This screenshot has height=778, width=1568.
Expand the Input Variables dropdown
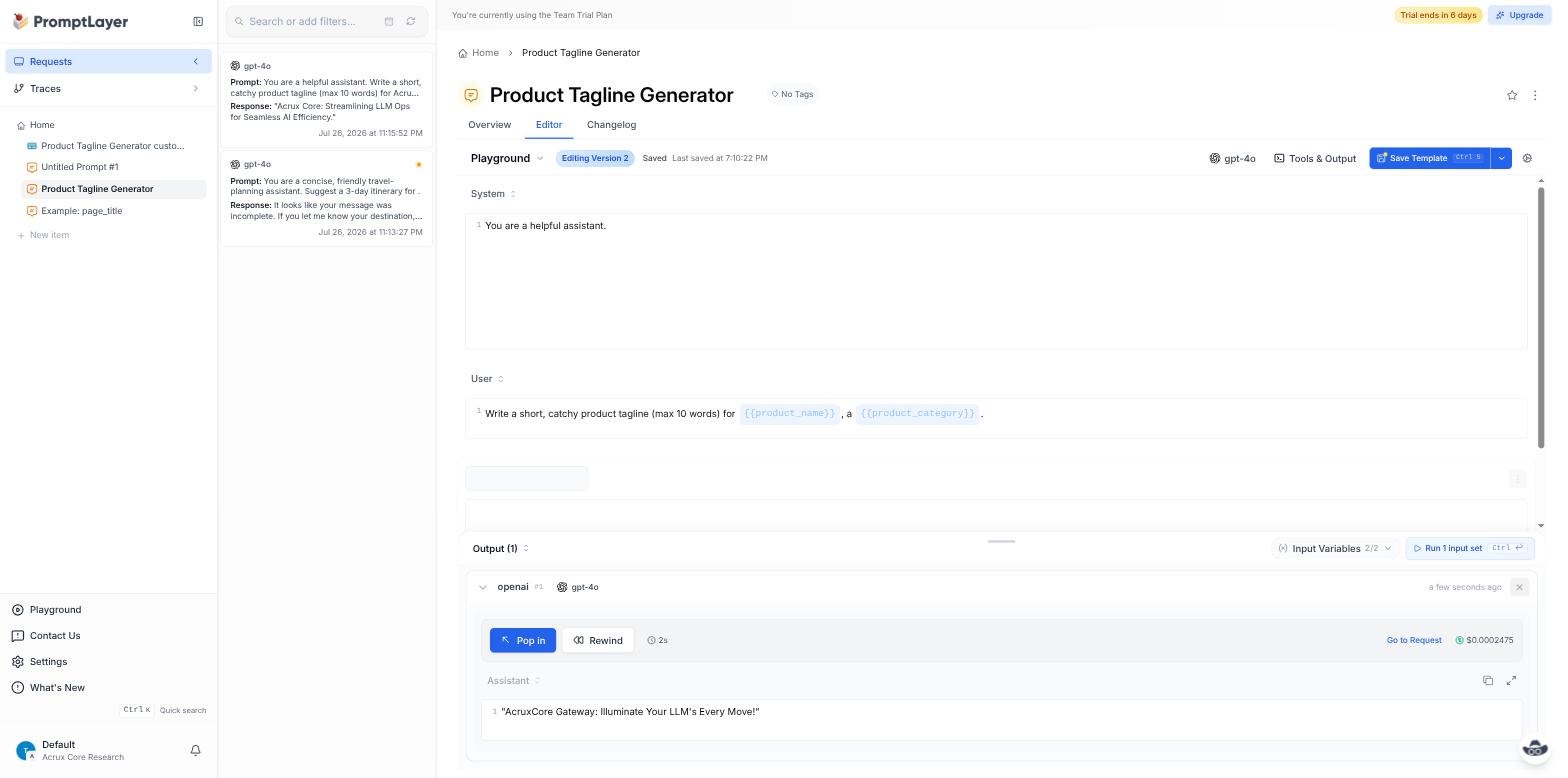[1333, 548]
